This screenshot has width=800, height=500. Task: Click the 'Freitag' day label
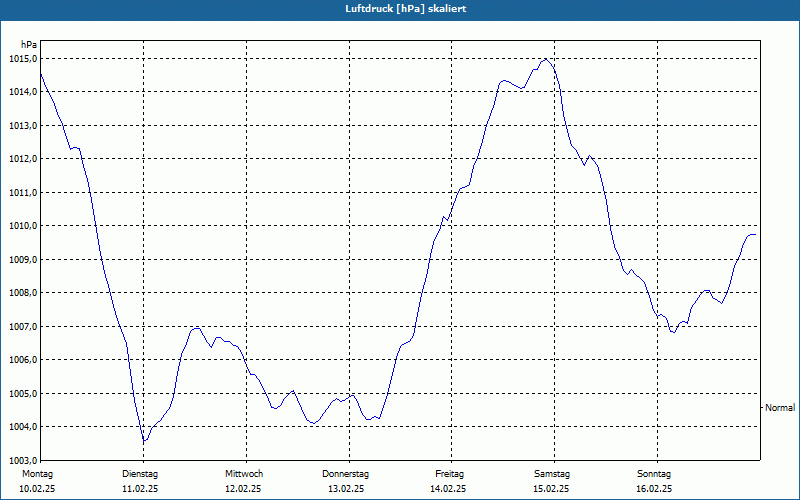(449, 474)
